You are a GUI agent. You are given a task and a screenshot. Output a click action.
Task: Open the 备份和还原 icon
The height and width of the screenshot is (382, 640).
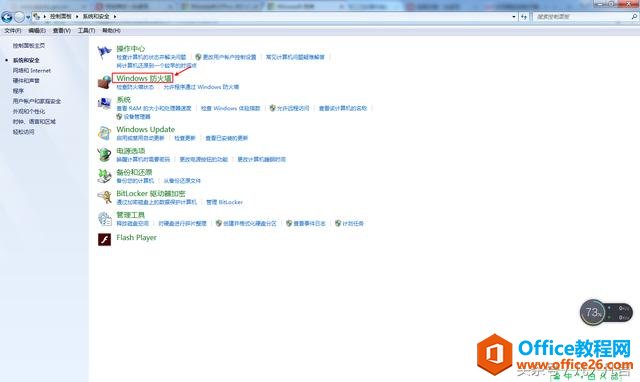104,175
